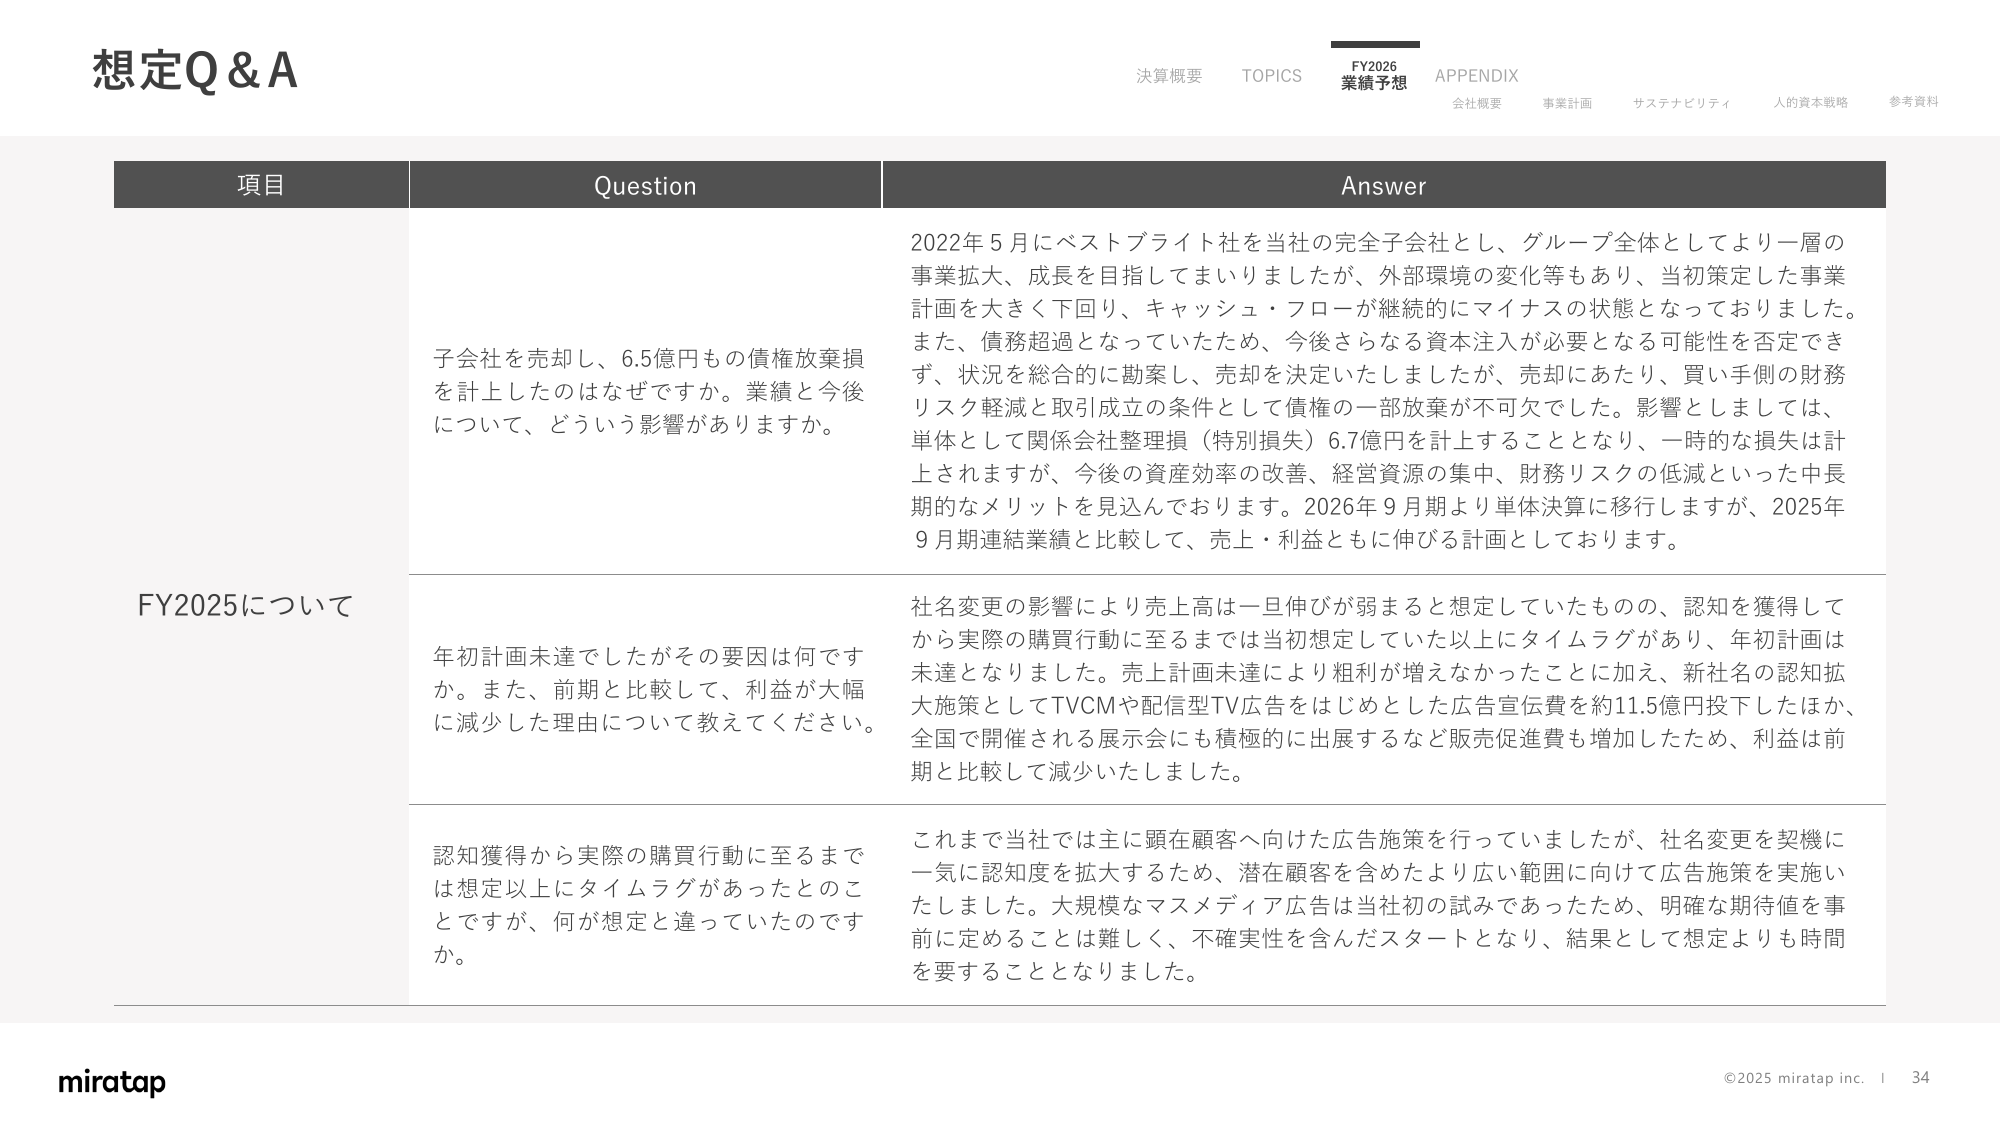Click the page number 34

pos(1920,1078)
